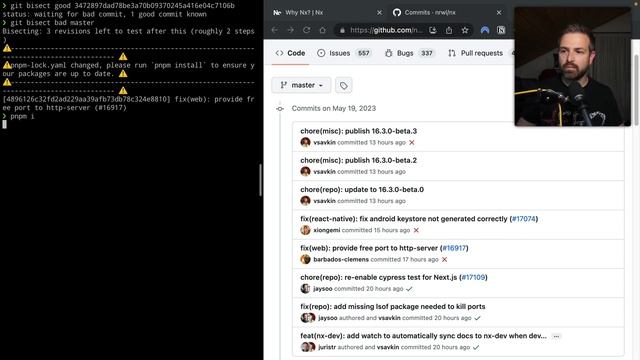Image resolution: width=640 pixels, height=360 pixels.
Task: Click failed status X on xiongemi commit
Action: tap(416, 230)
